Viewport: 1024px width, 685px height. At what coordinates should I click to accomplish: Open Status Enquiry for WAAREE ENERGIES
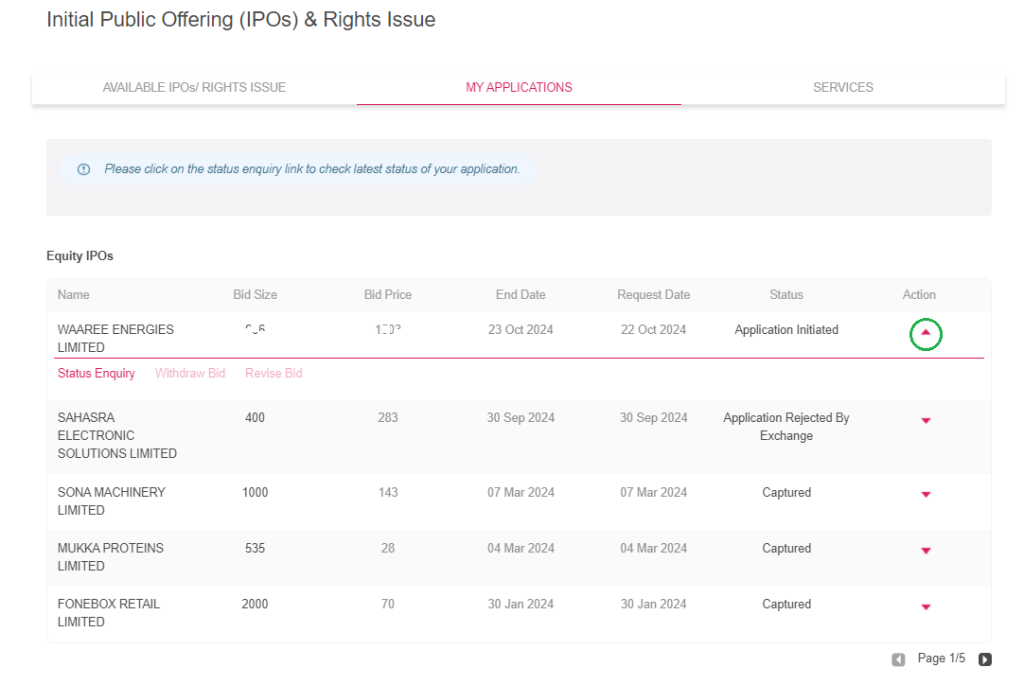click(96, 373)
